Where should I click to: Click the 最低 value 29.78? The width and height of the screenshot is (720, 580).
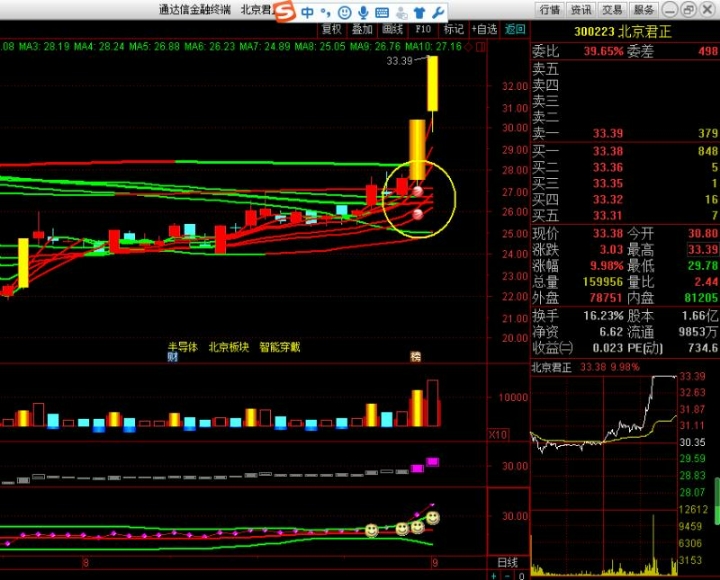(x=703, y=266)
